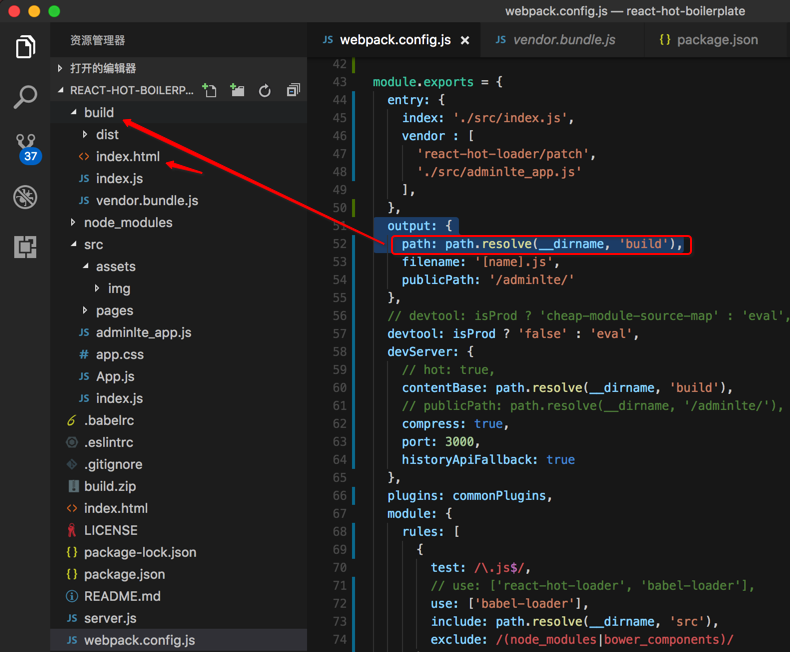Screen dimensions: 790x652
Task: Open index.html inside build folder
Action: click(x=127, y=156)
